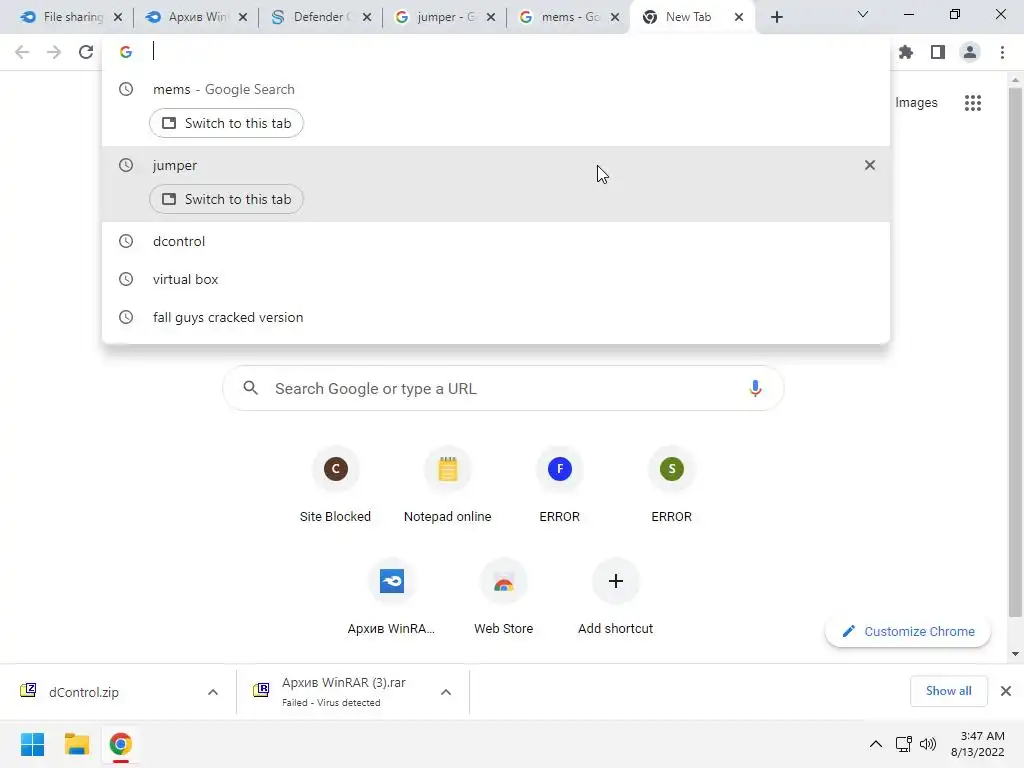The image size is (1024, 768).
Task: Click the address bar input
Action: coord(496,52)
